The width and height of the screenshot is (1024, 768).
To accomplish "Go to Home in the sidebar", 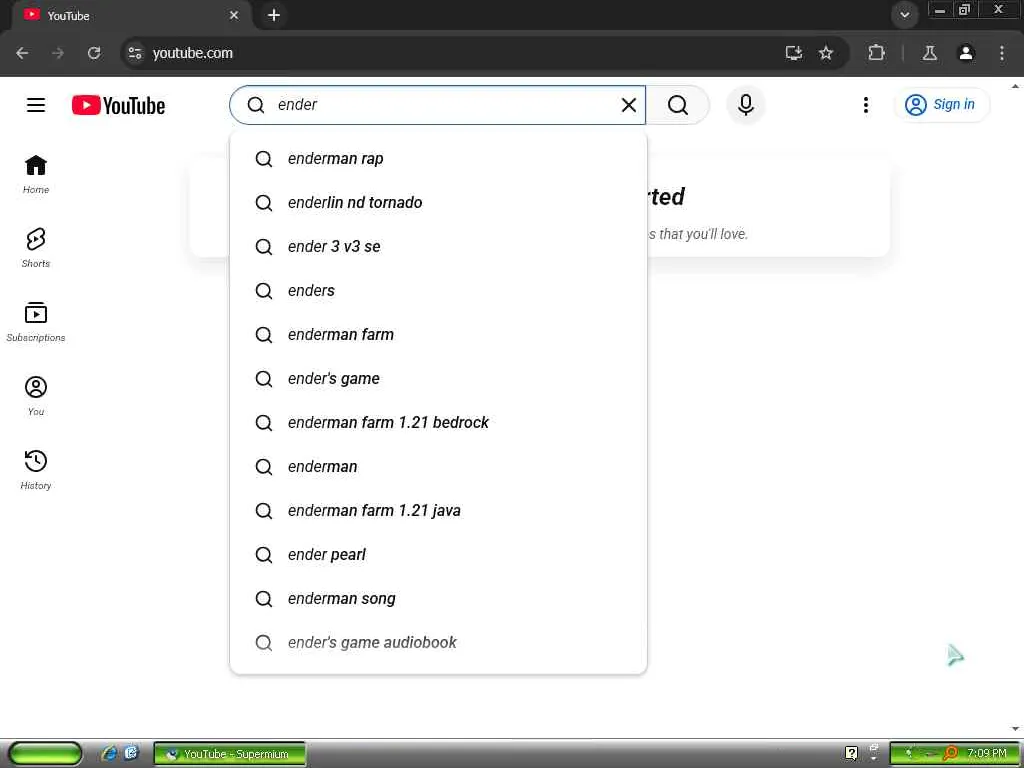I will (36, 174).
